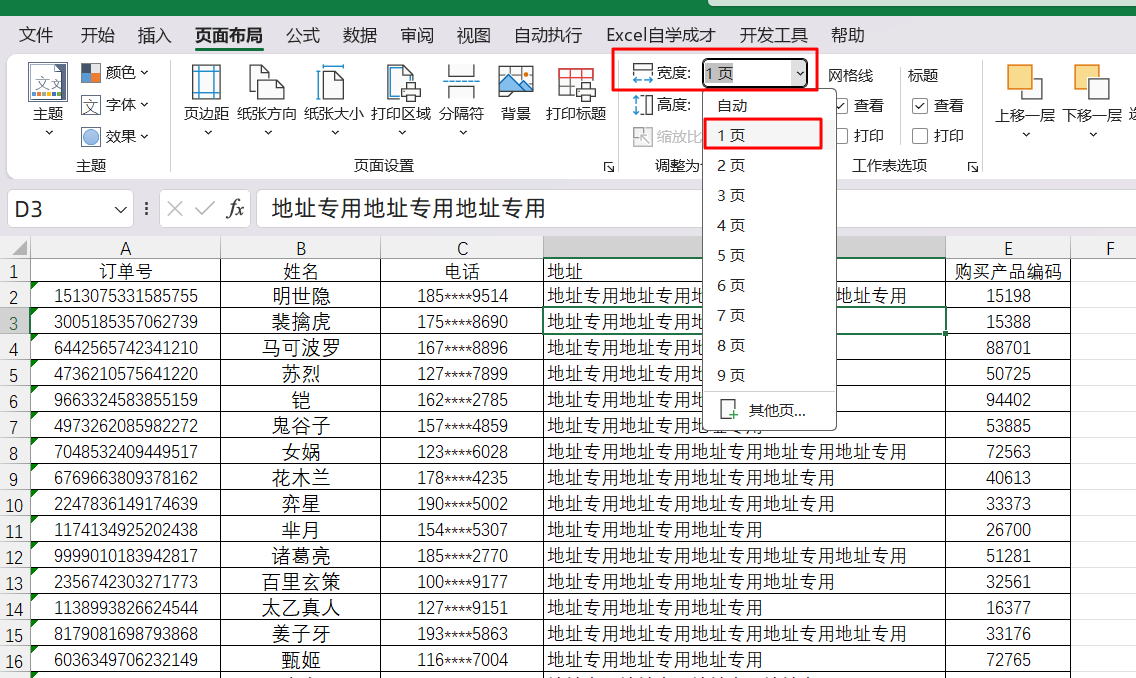Click the Background (背景) button
Image resolution: width=1136 pixels, height=678 pixels.
516,93
